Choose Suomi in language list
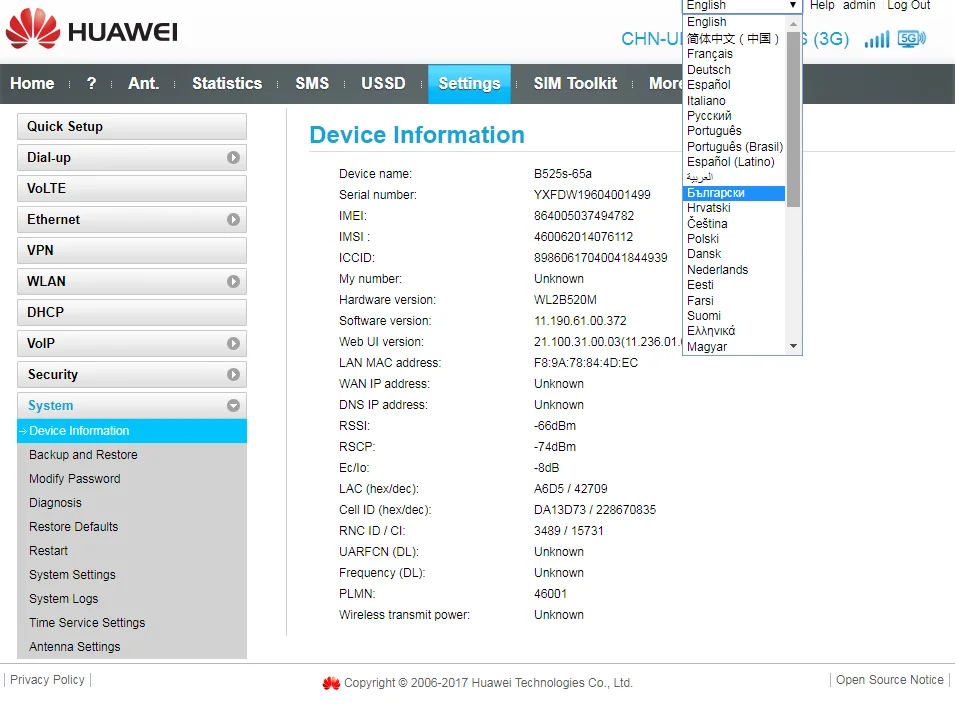The height and width of the screenshot is (725, 959). tap(733, 316)
